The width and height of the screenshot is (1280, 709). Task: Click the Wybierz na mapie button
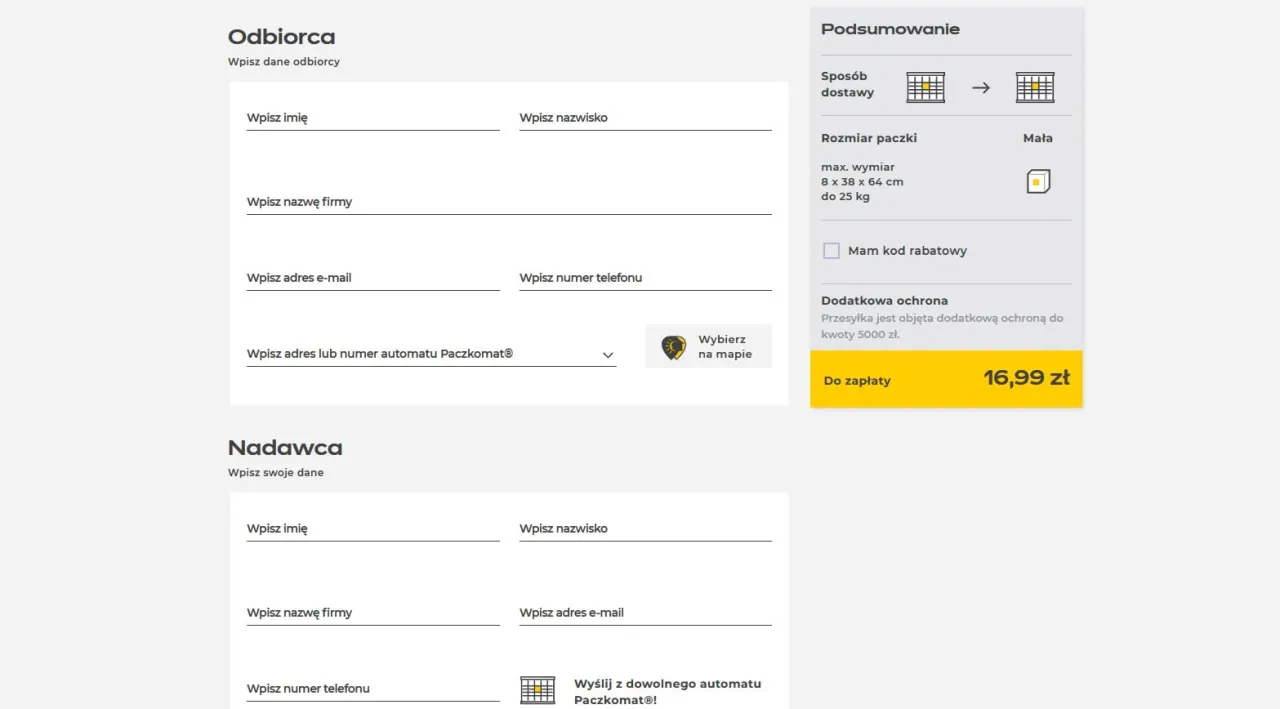pyautogui.click(x=708, y=346)
